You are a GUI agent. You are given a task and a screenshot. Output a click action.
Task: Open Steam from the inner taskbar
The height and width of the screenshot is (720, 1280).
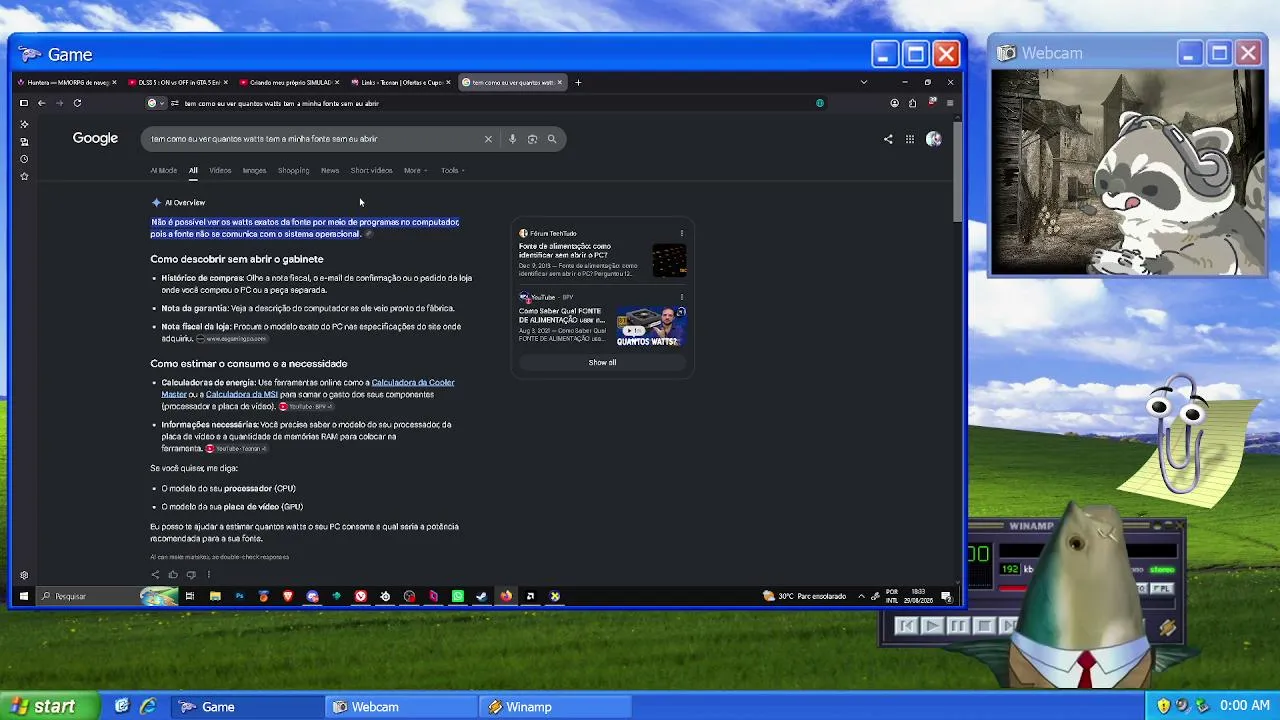(x=482, y=596)
